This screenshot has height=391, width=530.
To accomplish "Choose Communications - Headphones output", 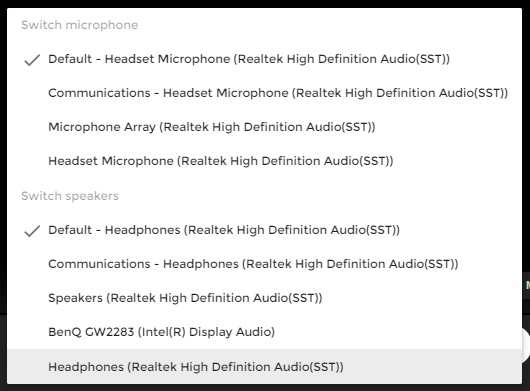I will tap(264, 264).
